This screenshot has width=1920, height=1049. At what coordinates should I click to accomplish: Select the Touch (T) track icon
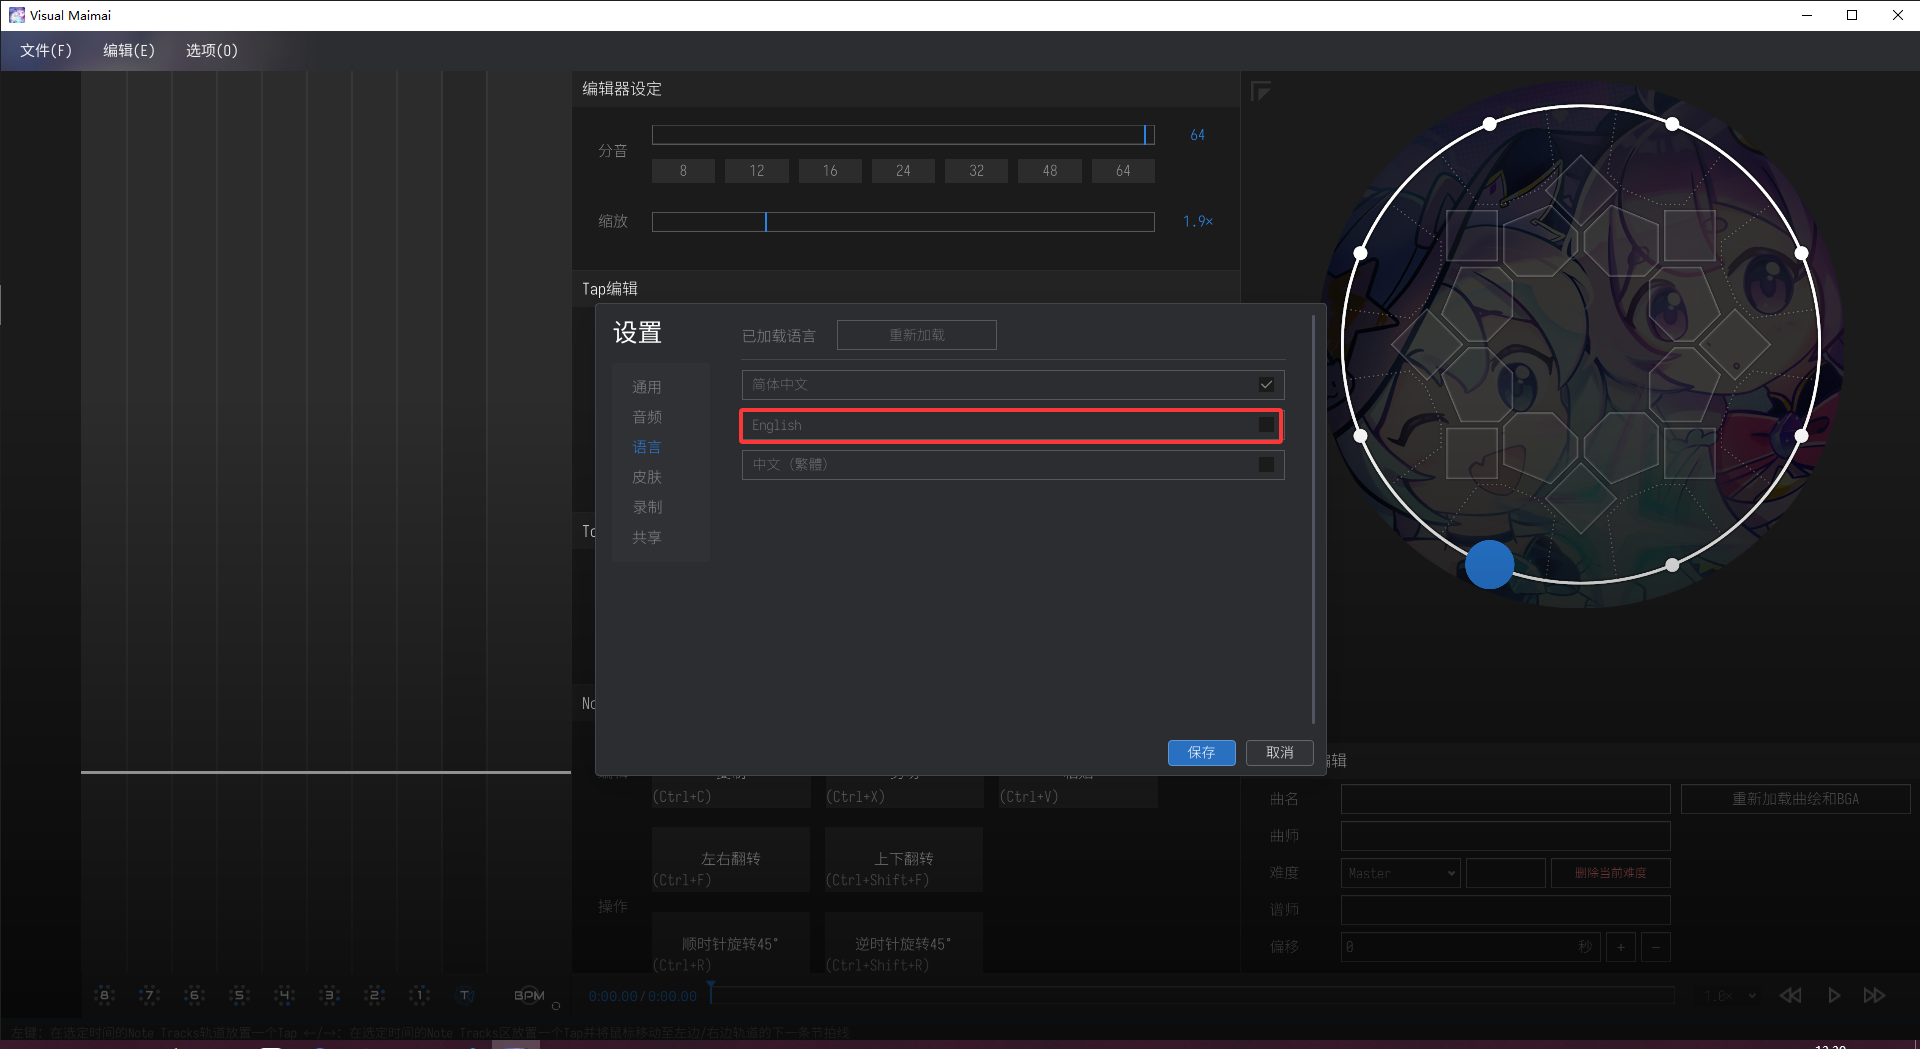pyautogui.click(x=466, y=995)
